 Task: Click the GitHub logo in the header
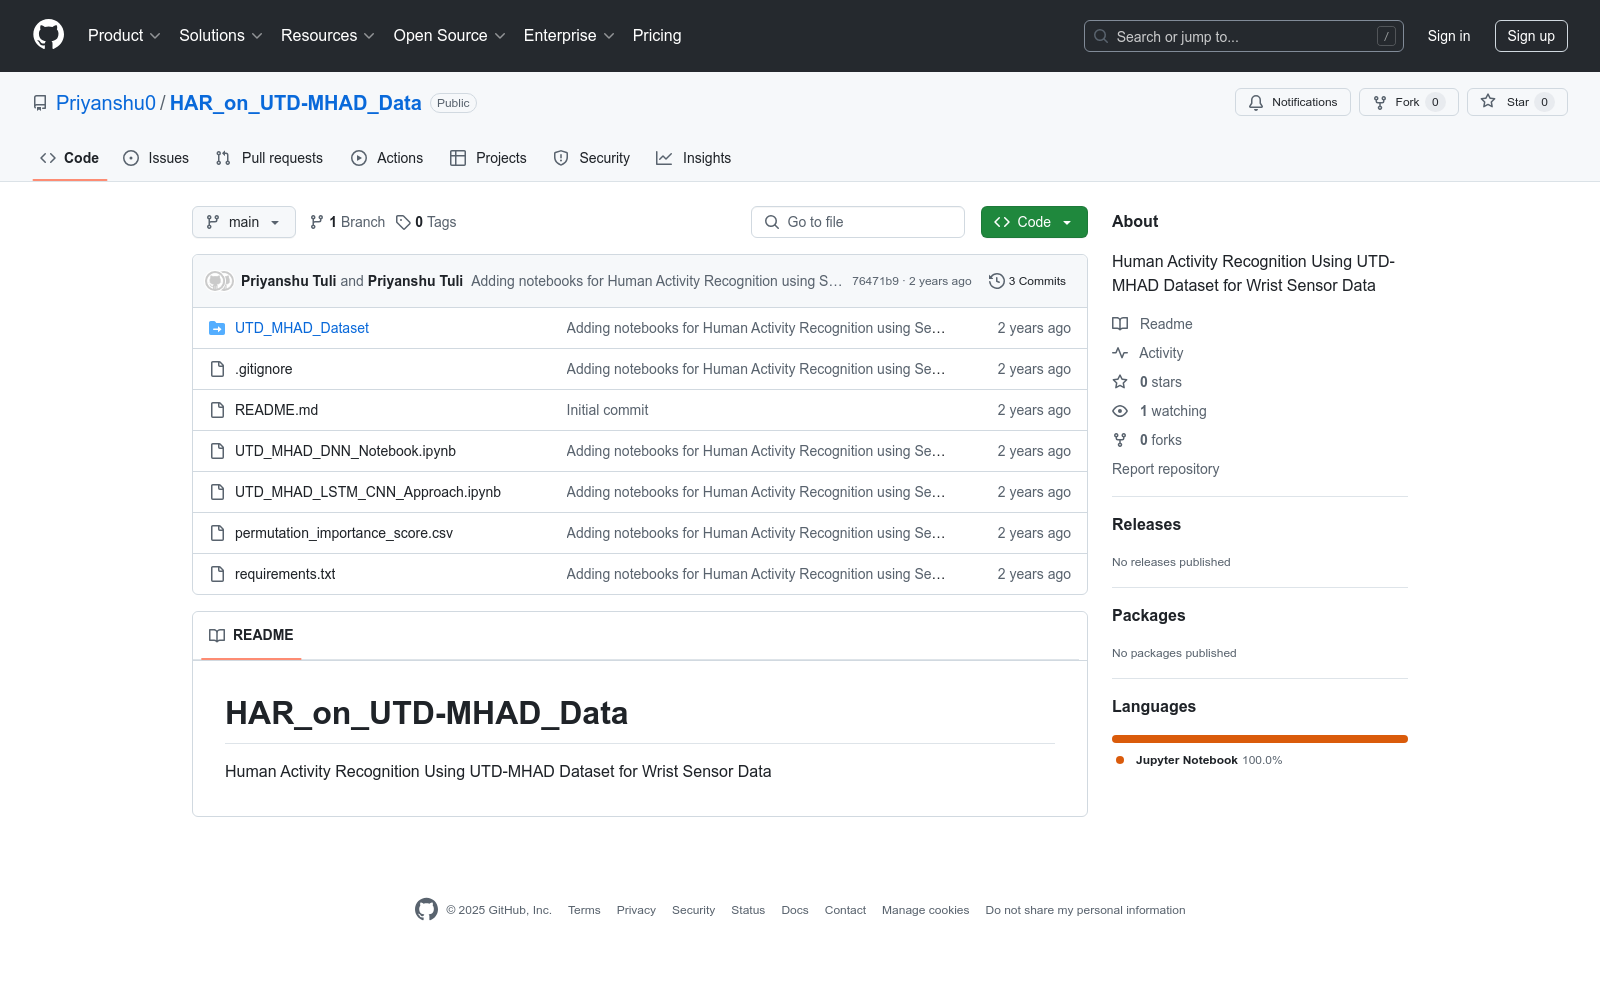pos(48,35)
